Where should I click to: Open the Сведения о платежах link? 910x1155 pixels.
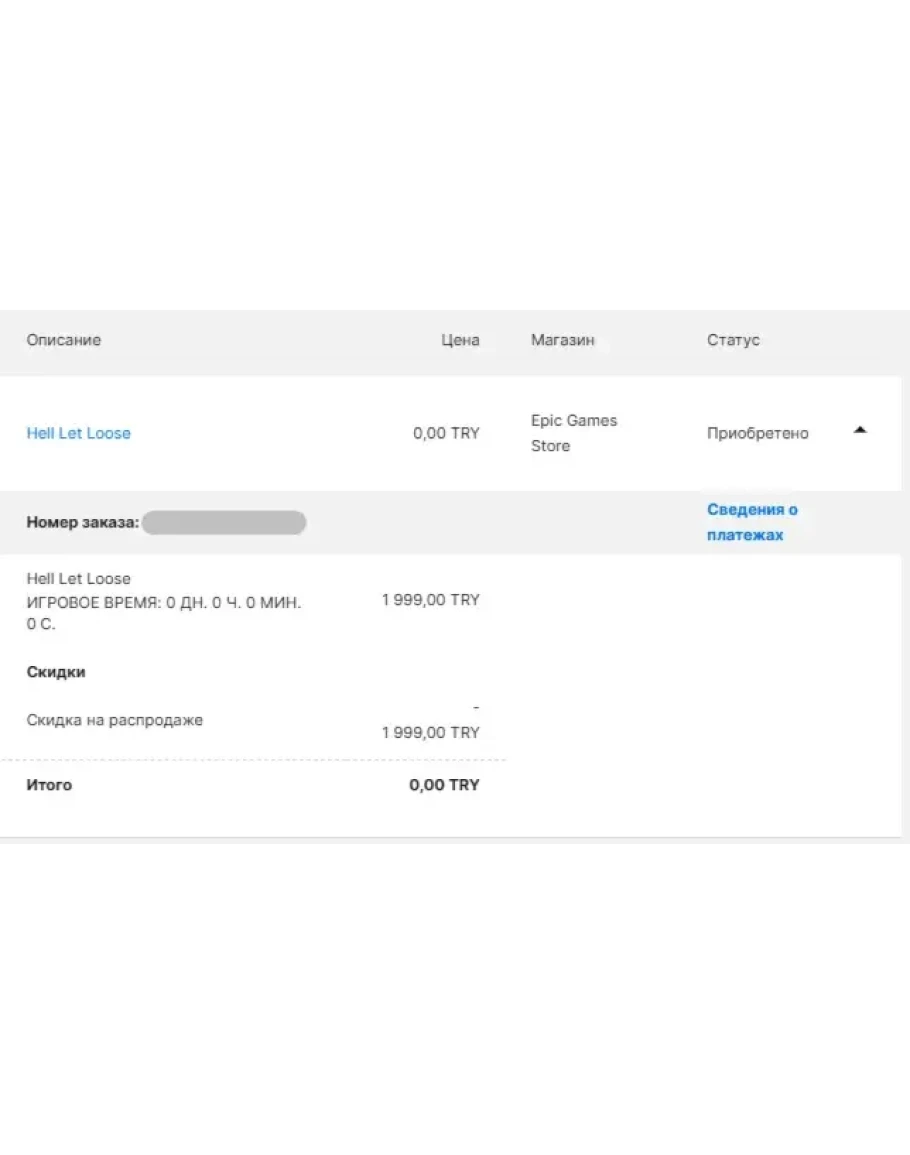coord(751,522)
